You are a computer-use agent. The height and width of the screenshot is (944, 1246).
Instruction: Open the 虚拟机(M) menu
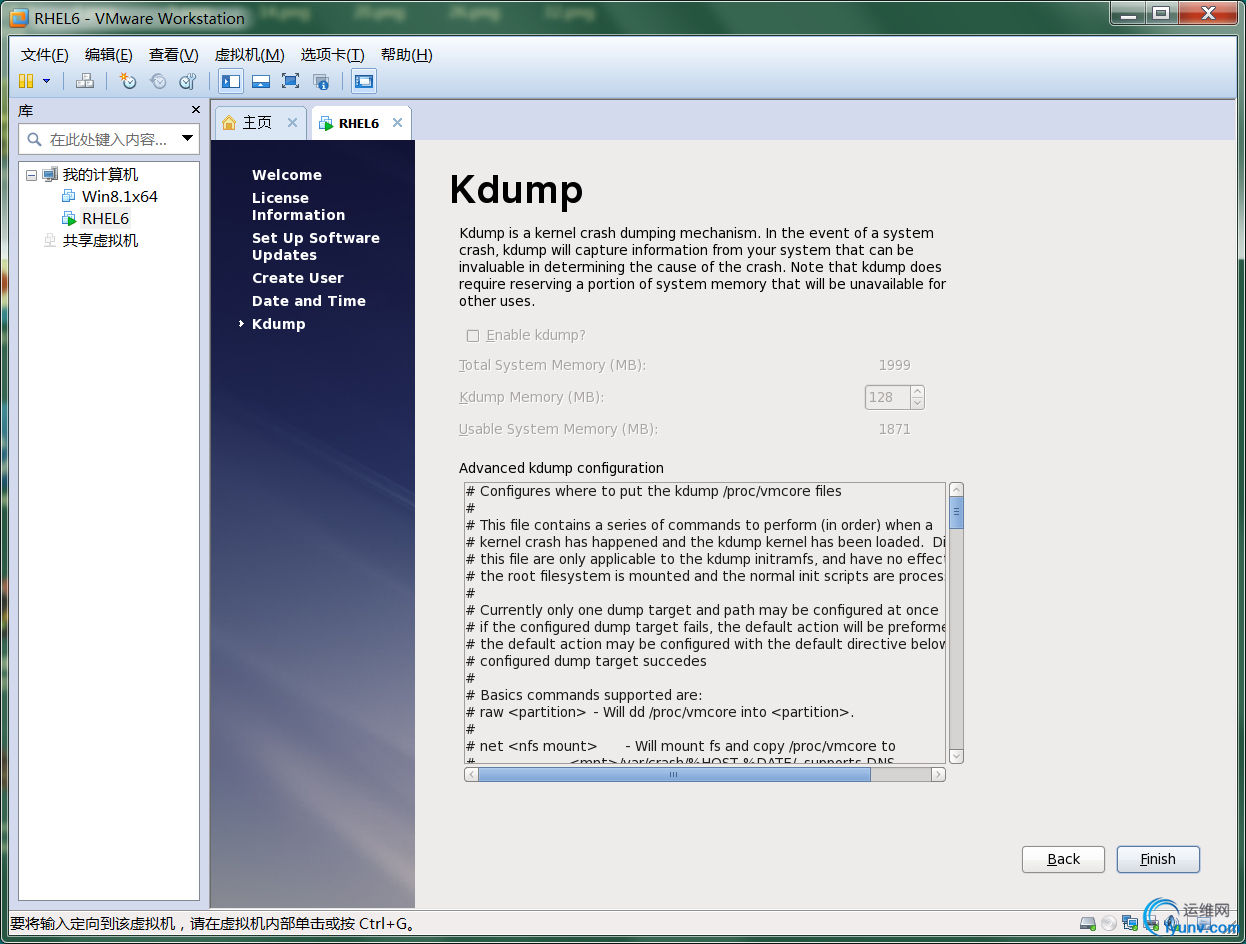pos(250,55)
